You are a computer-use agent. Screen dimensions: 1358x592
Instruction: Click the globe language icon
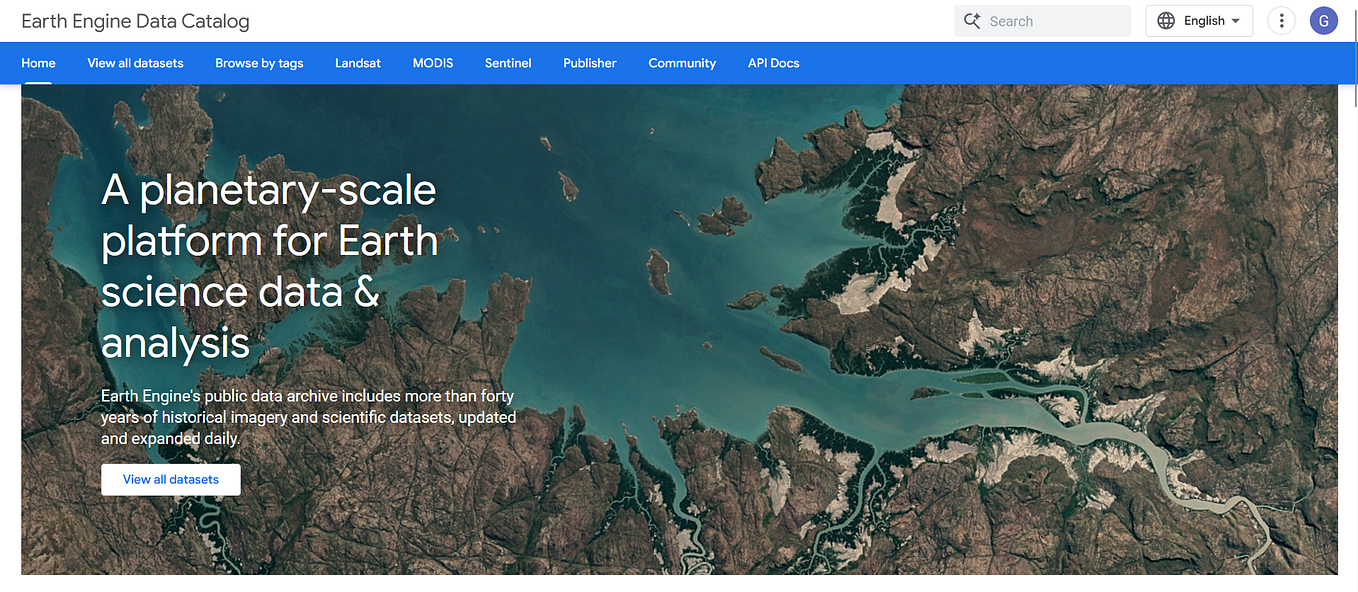tap(1166, 21)
